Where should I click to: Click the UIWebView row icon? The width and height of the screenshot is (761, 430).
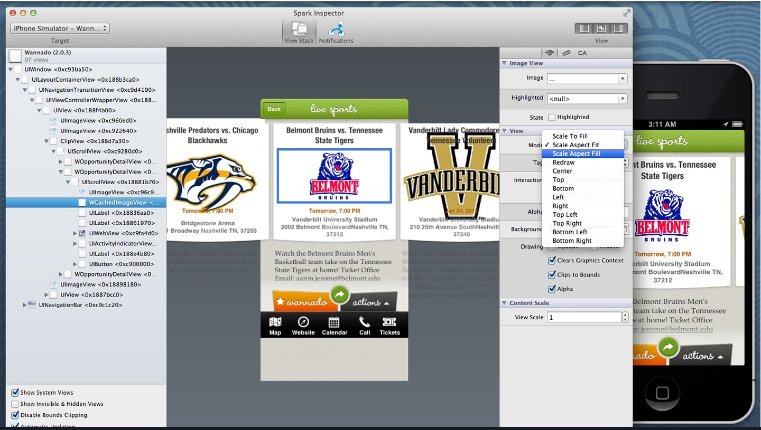82,233
